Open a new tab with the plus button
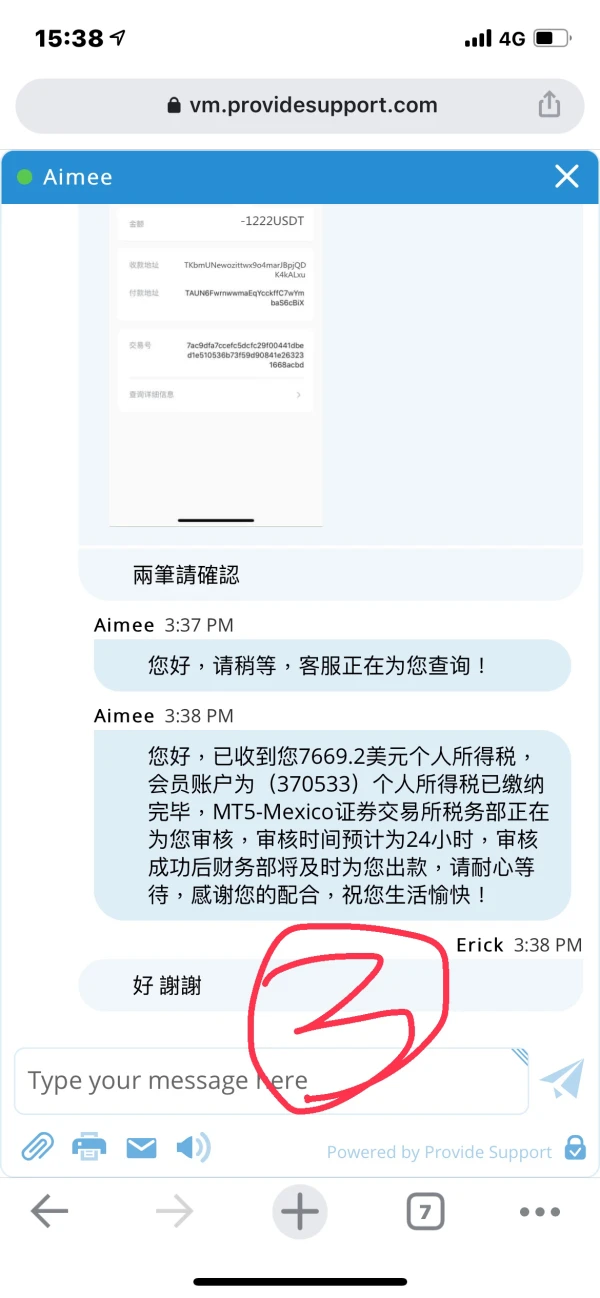 (x=299, y=1212)
